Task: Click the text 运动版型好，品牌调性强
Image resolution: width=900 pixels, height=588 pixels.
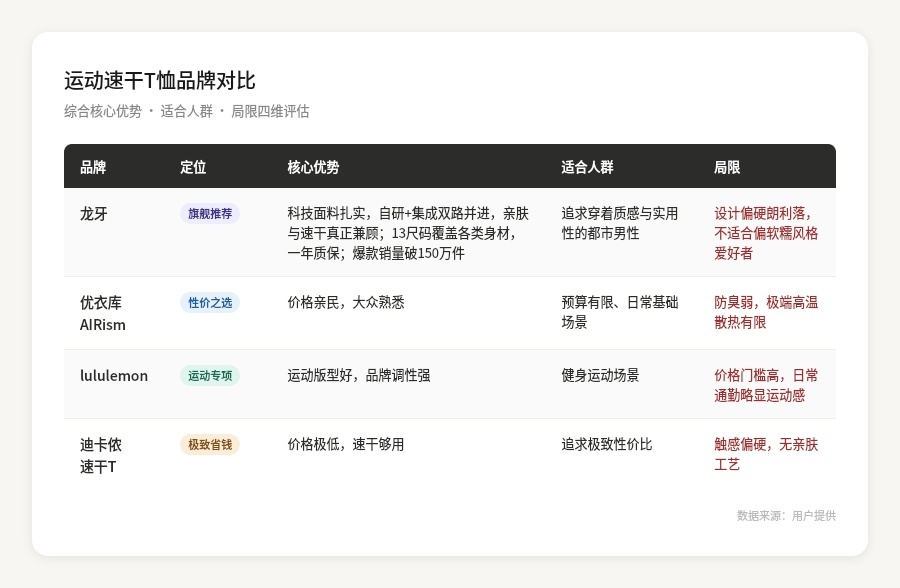Action: click(359, 376)
